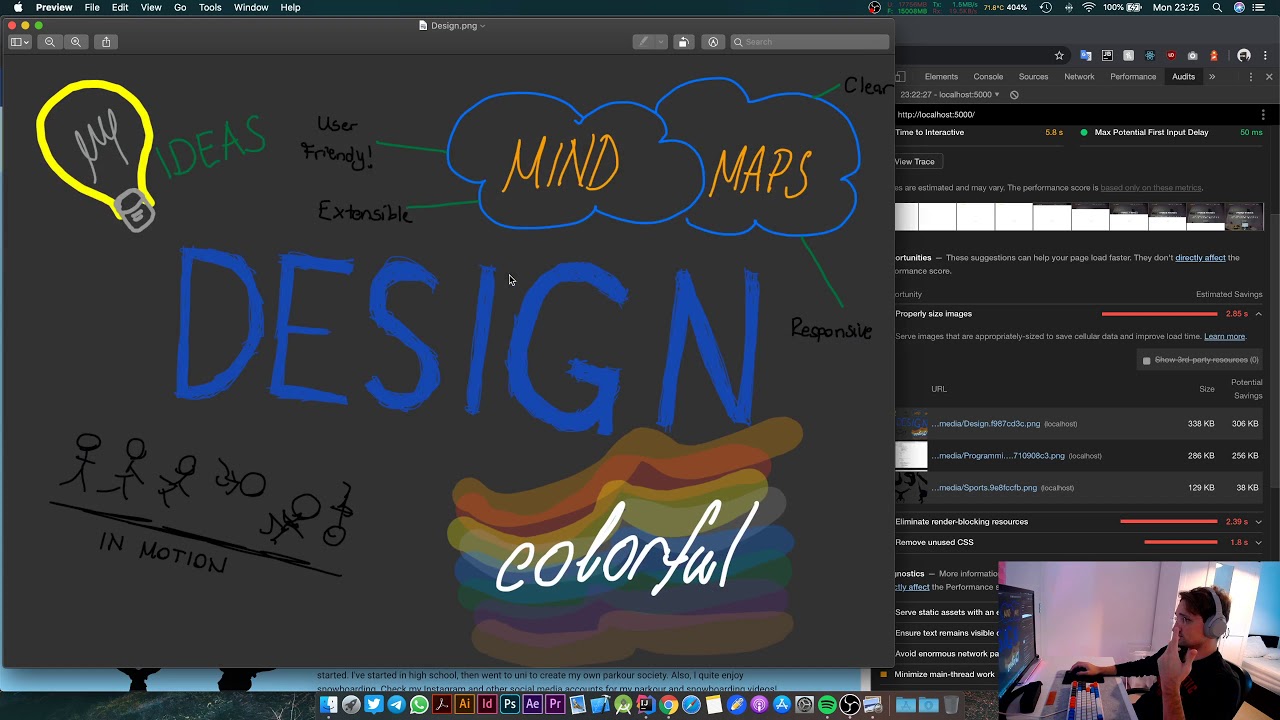This screenshot has height=720, width=1280.
Task: Click the Lighthouse extension icon in Chrome
Action: pos(1214,56)
